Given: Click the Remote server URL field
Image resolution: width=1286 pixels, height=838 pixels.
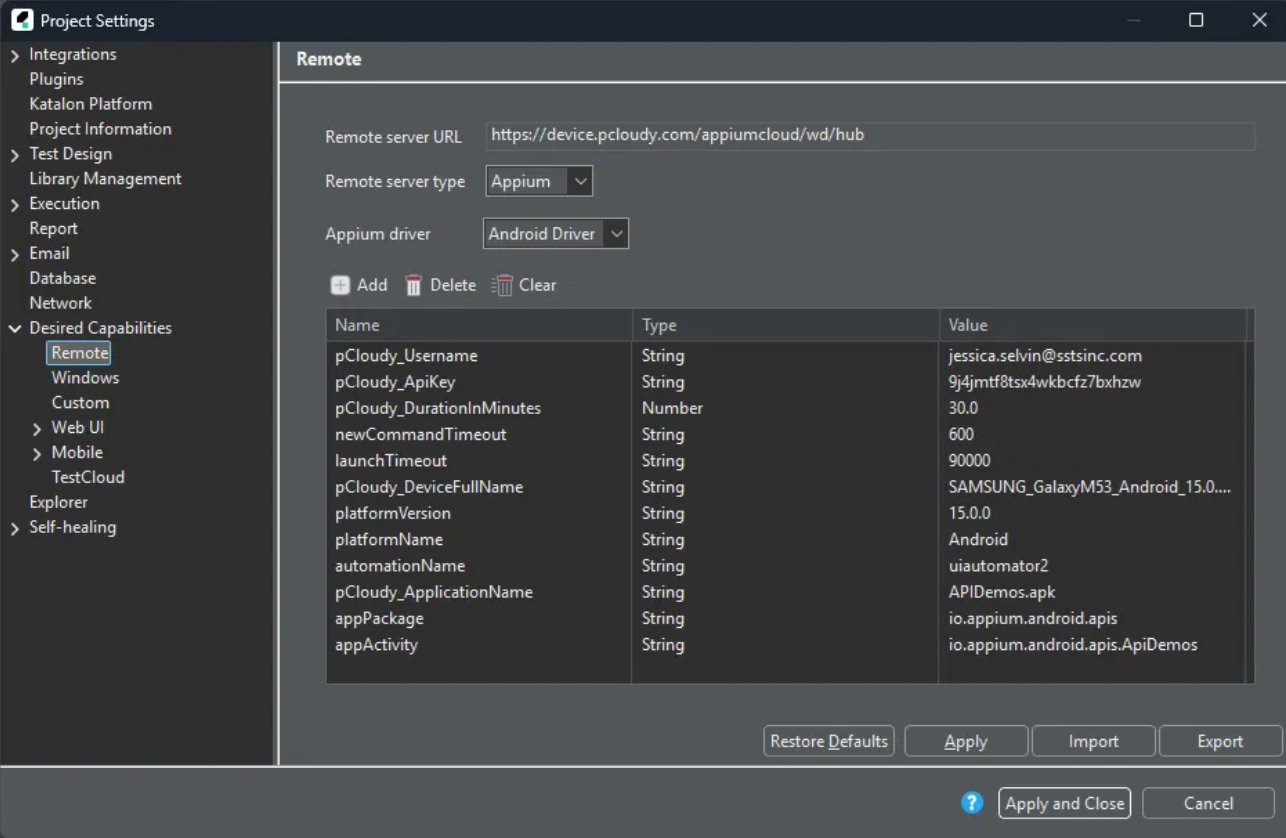Looking at the screenshot, I should click(870, 135).
